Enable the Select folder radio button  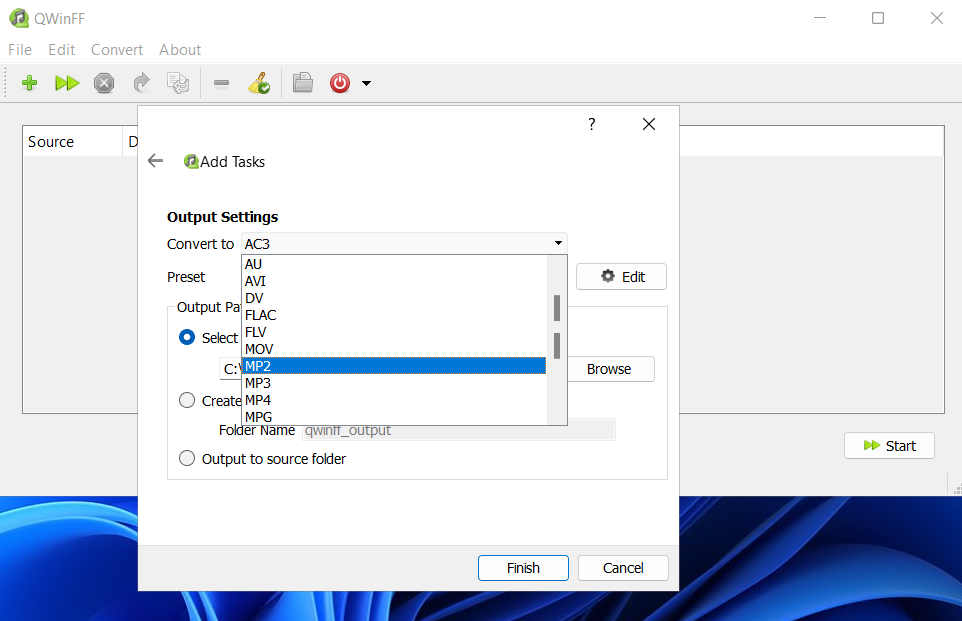[187, 338]
